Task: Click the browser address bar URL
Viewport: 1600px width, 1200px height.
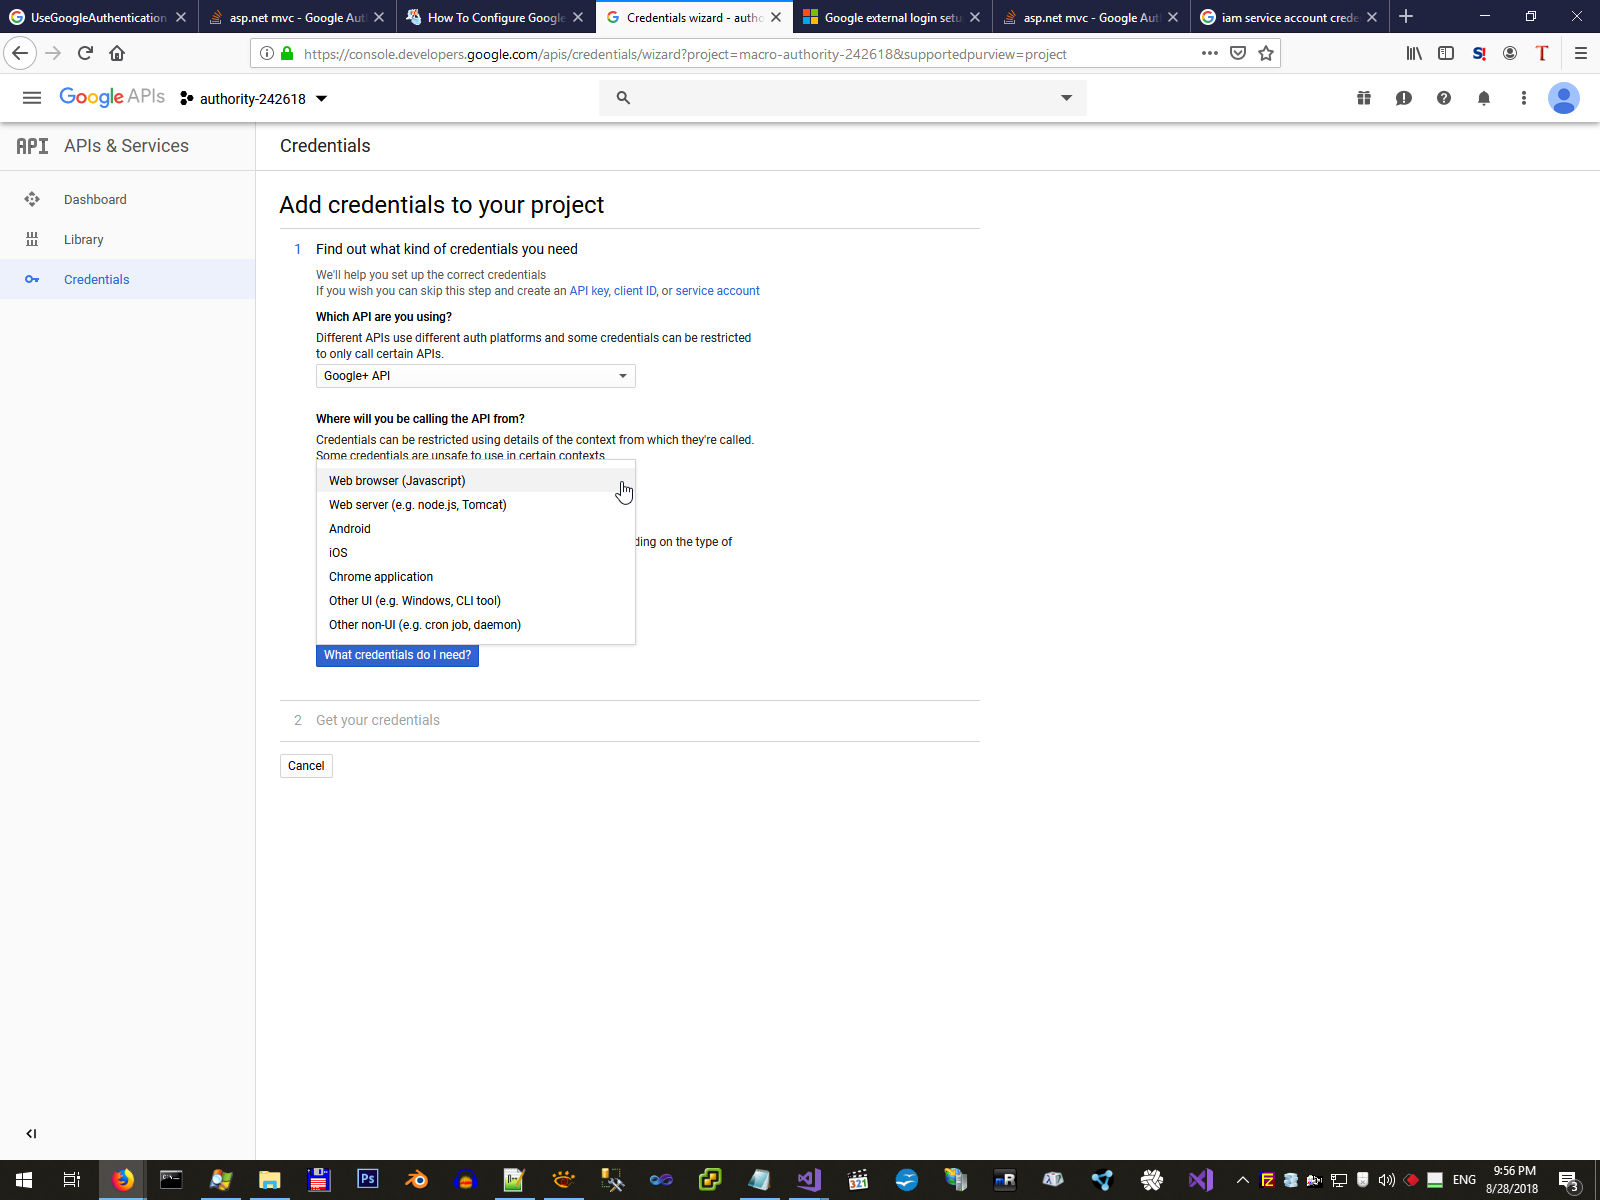Action: 685,54
